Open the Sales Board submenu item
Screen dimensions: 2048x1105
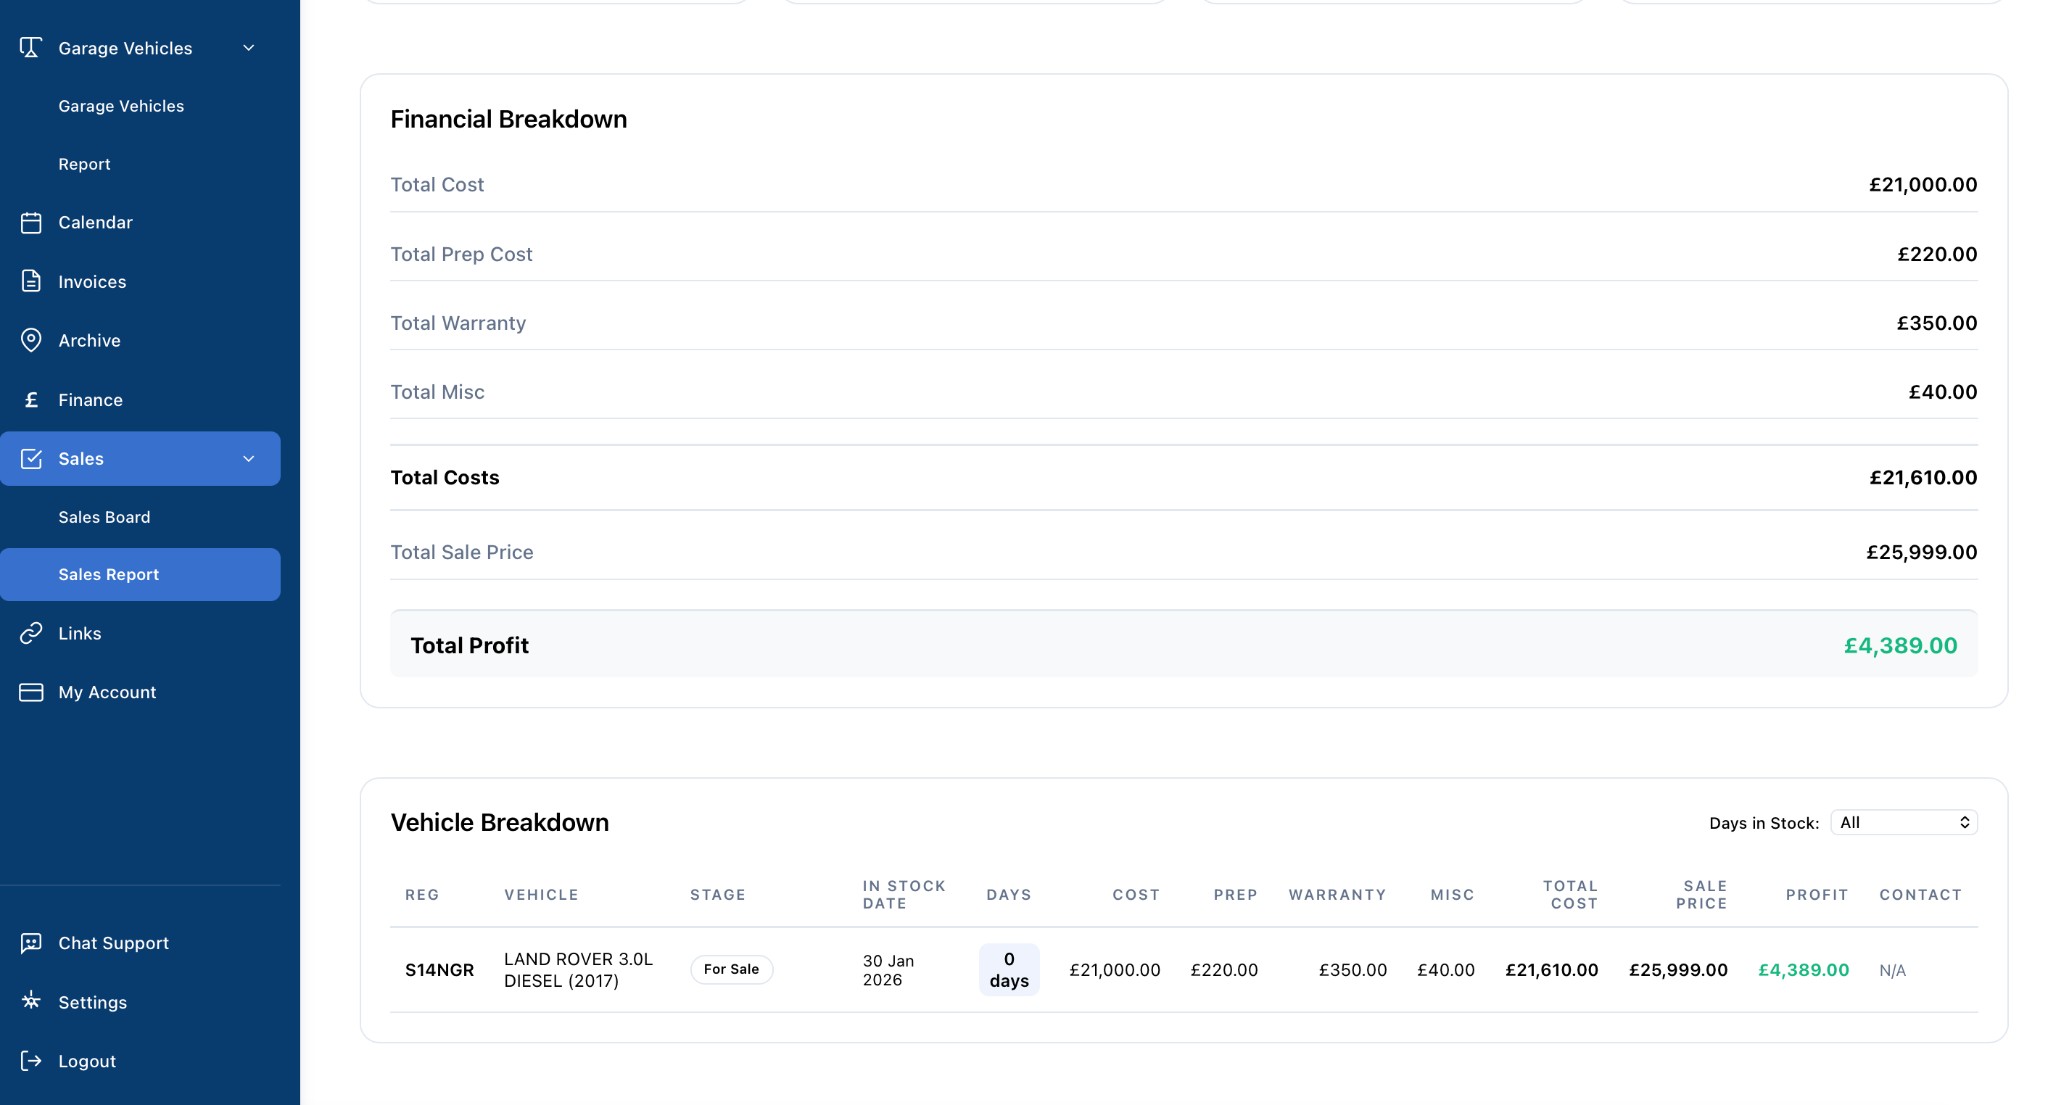coord(104,517)
